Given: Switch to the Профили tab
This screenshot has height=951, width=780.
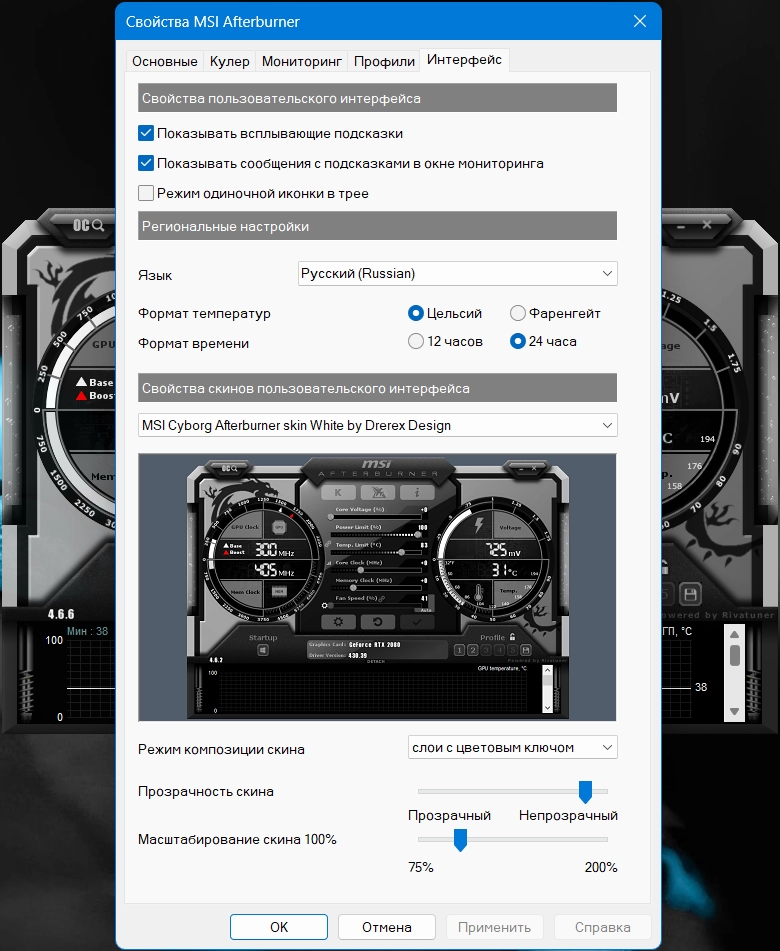Looking at the screenshot, I should tap(384, 61).
